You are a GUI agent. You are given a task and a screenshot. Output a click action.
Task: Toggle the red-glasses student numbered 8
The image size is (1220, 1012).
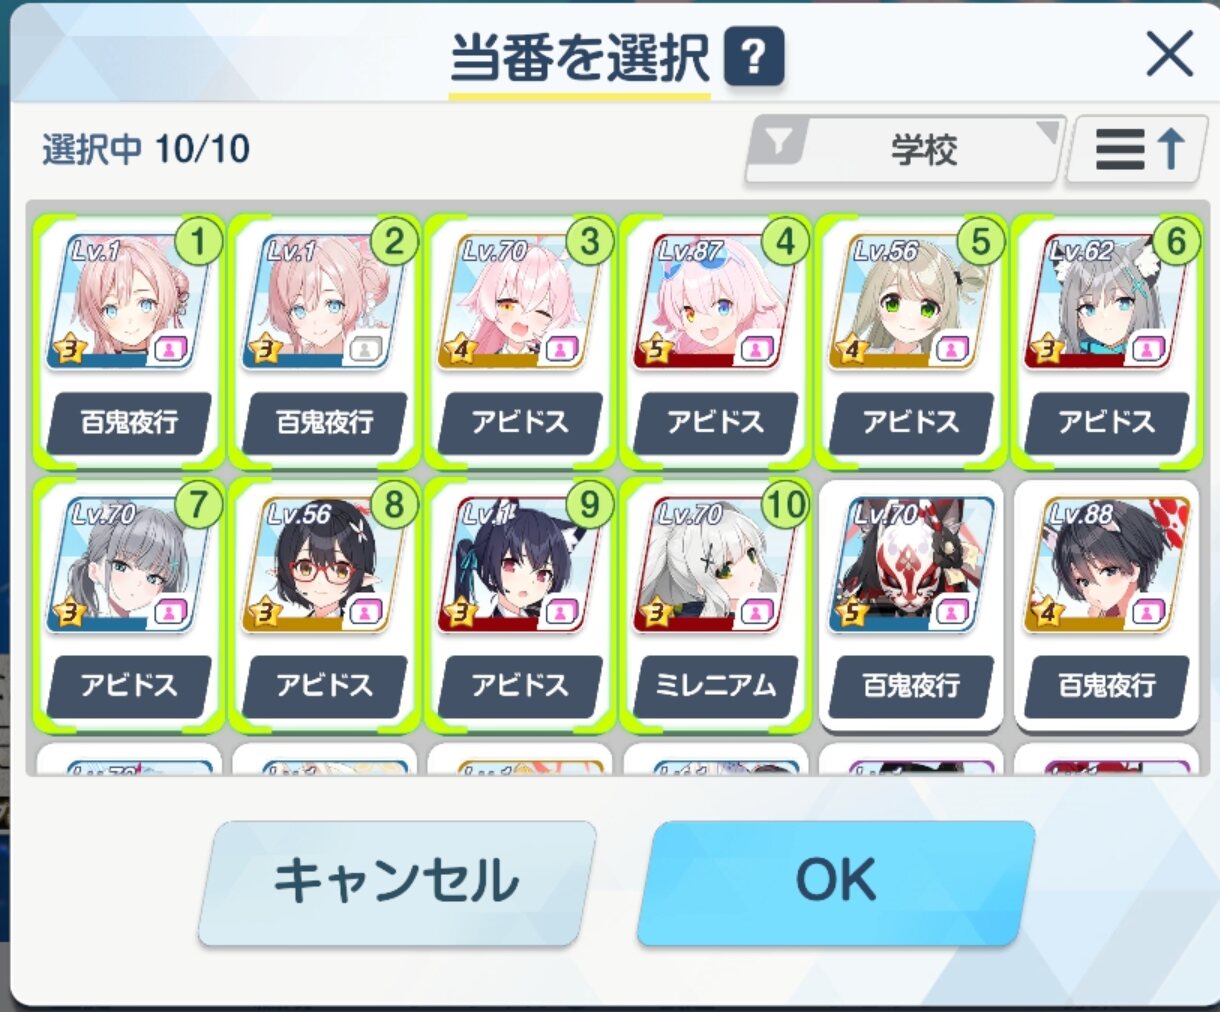324,603
